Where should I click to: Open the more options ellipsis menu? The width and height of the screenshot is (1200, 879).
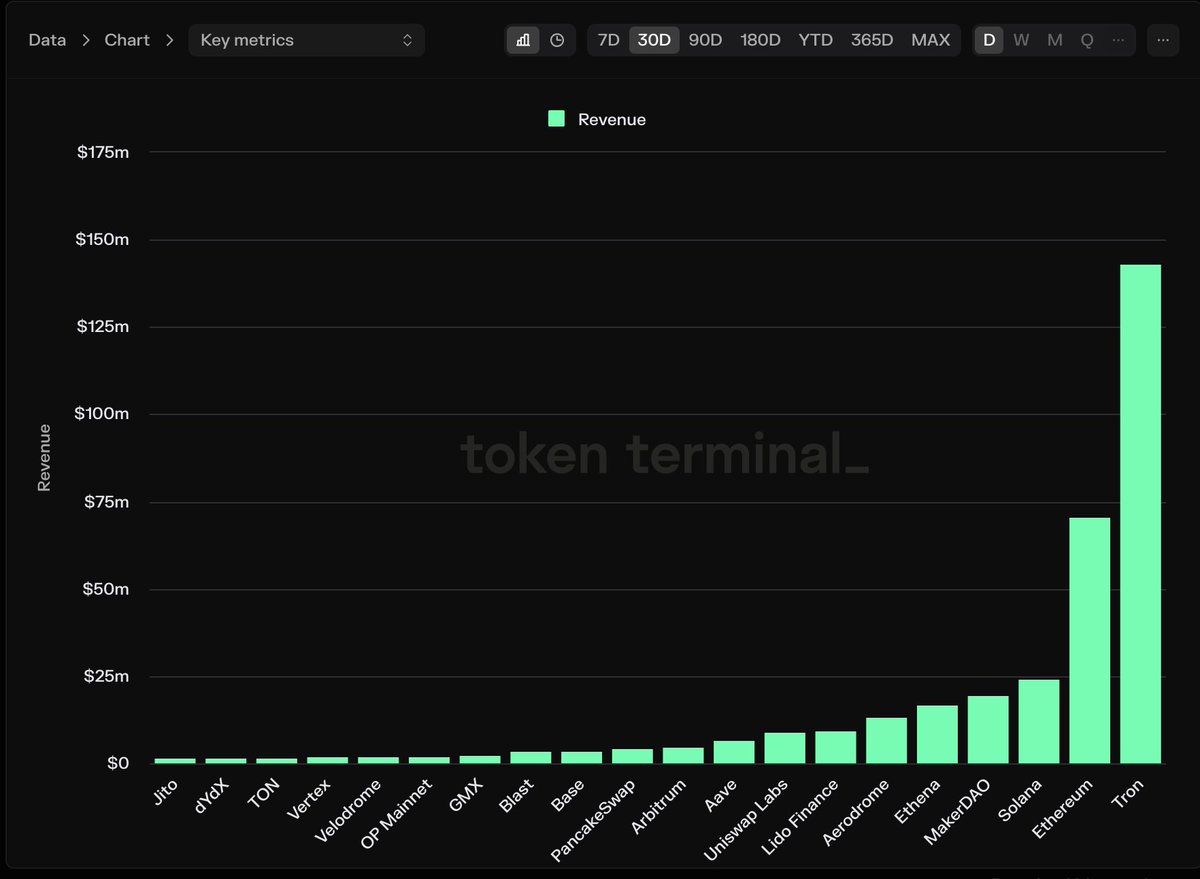pos(1162,40)
